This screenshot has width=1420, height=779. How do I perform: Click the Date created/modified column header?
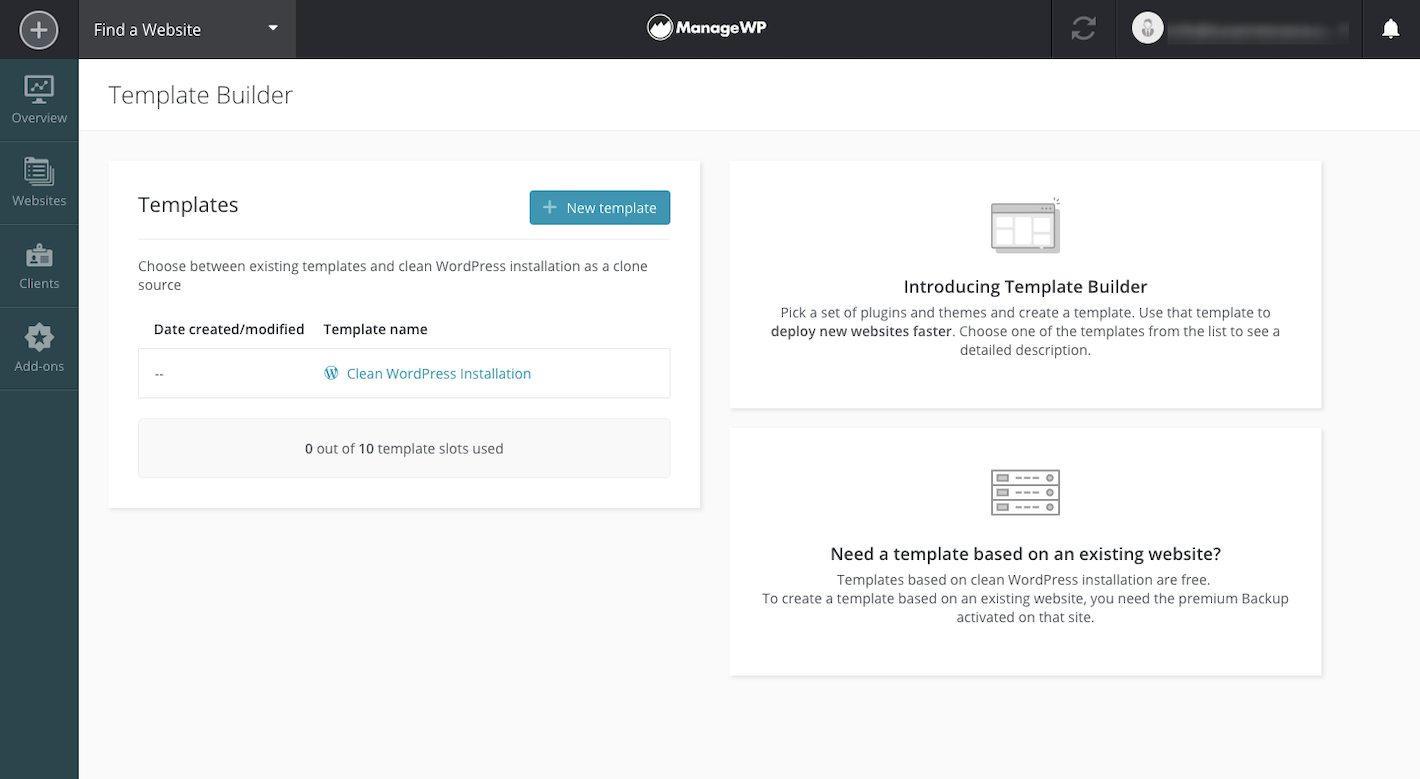coord(229,329)
